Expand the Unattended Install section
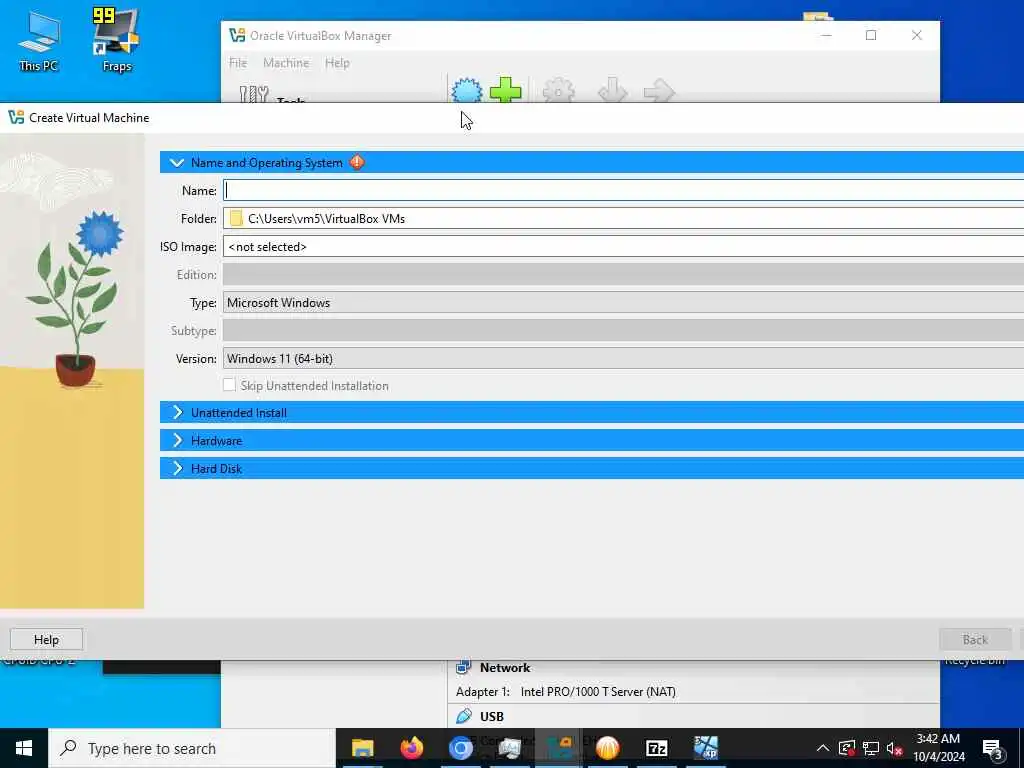The width and height of the screenshot is (1024, 768). 177,412
